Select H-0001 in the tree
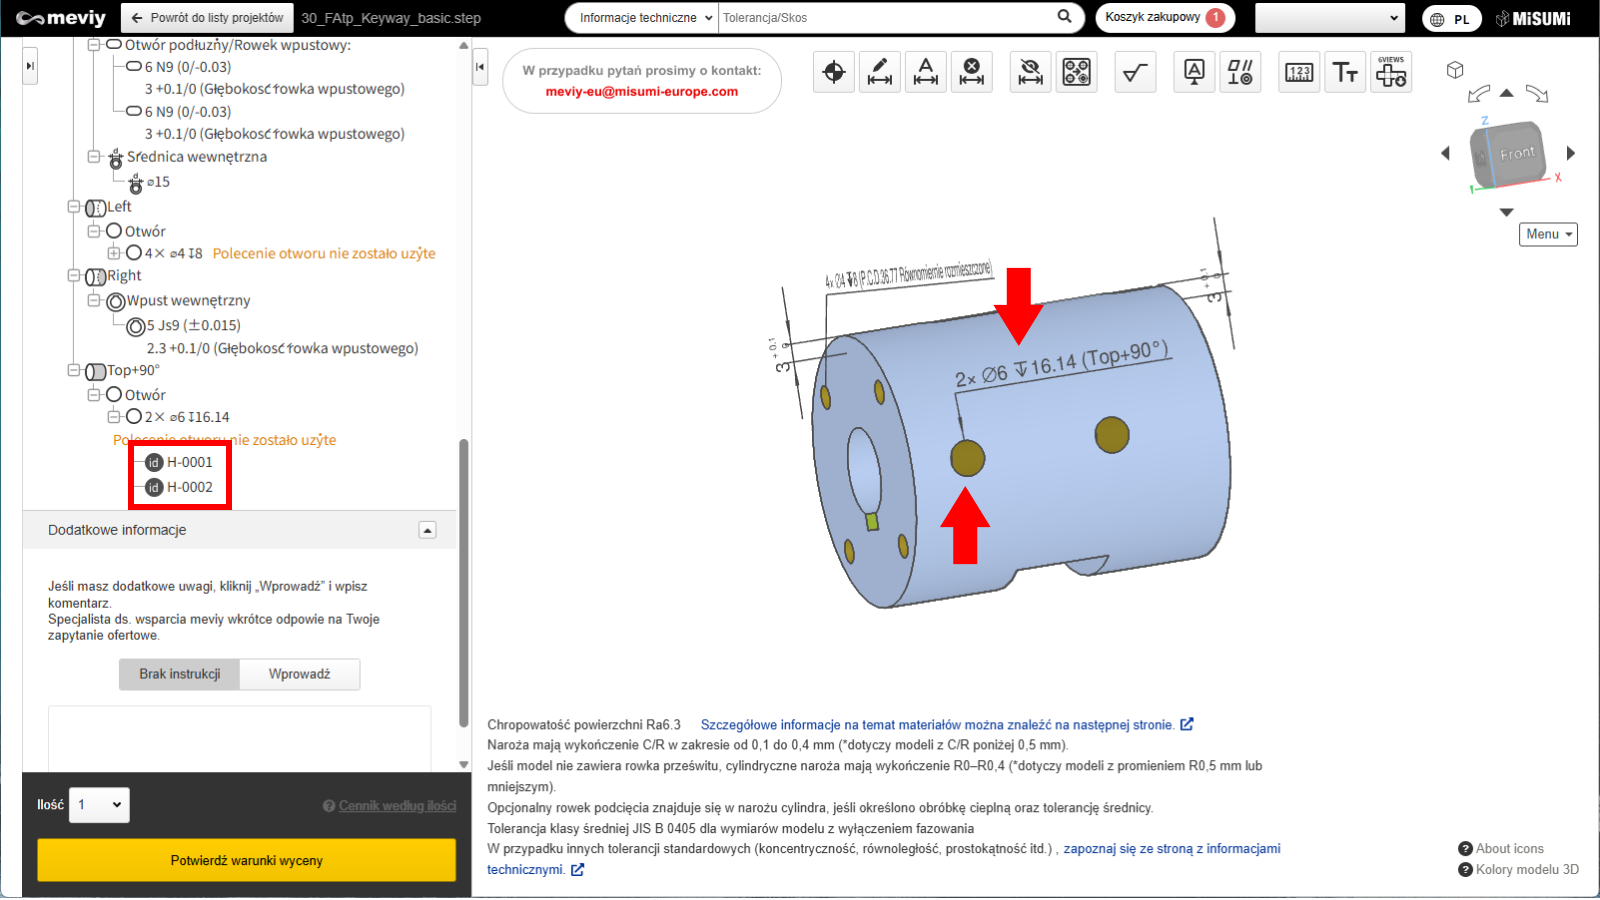The height and width of the screenshot is (900, 1600). click(x=189, y=462)
